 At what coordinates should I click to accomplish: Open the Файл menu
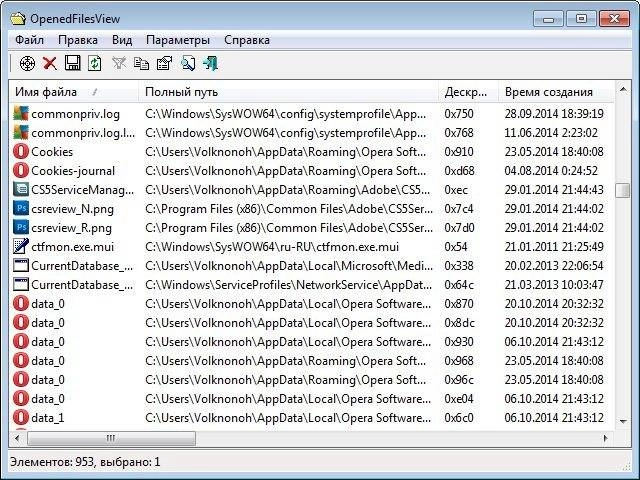[x=29, y=40]
